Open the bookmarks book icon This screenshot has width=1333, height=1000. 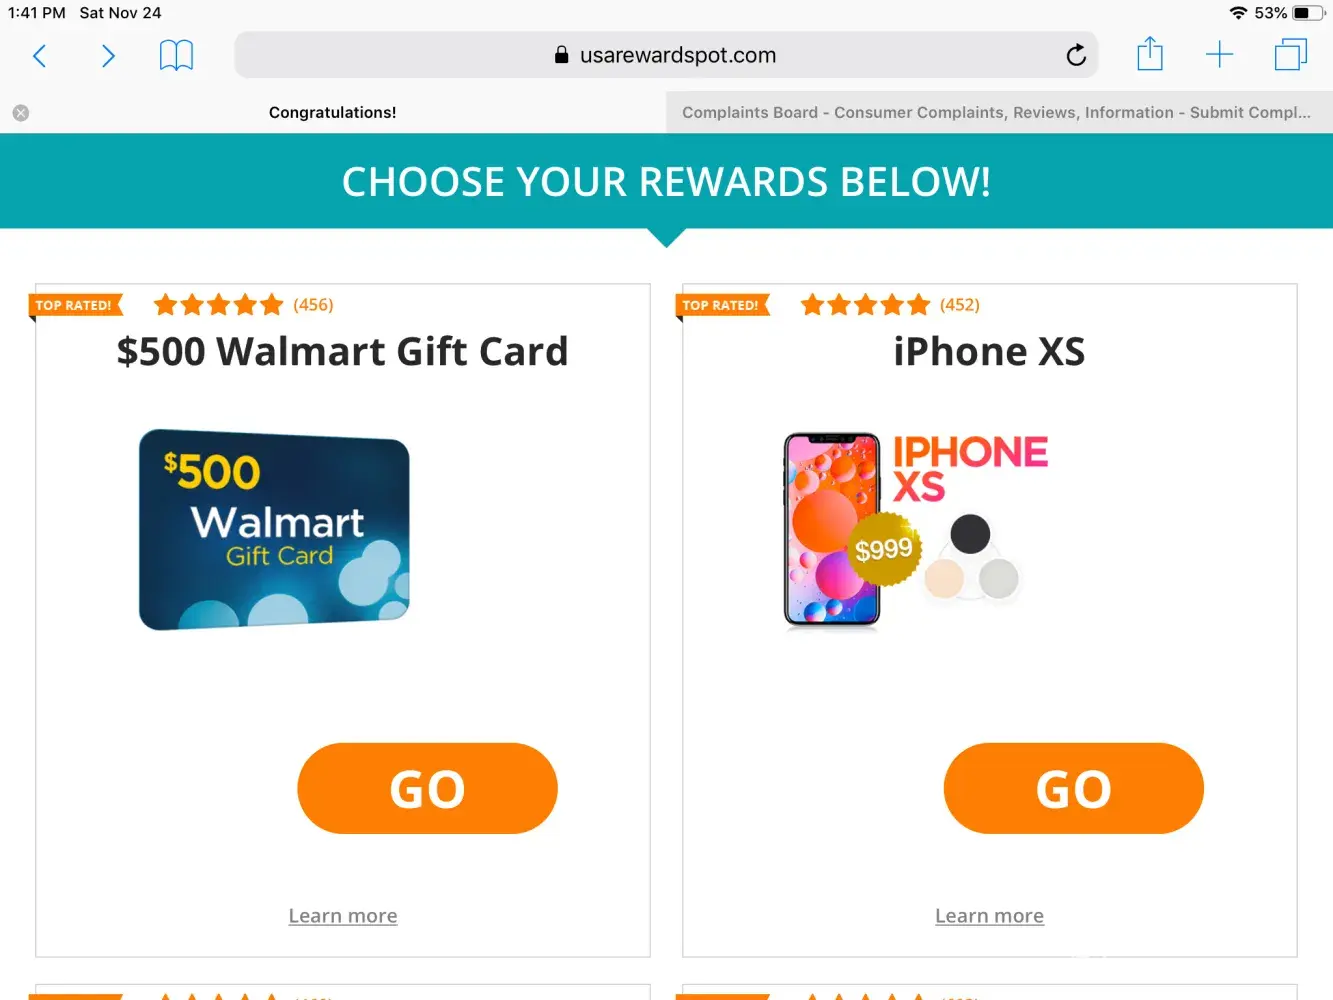click(176, 55)
